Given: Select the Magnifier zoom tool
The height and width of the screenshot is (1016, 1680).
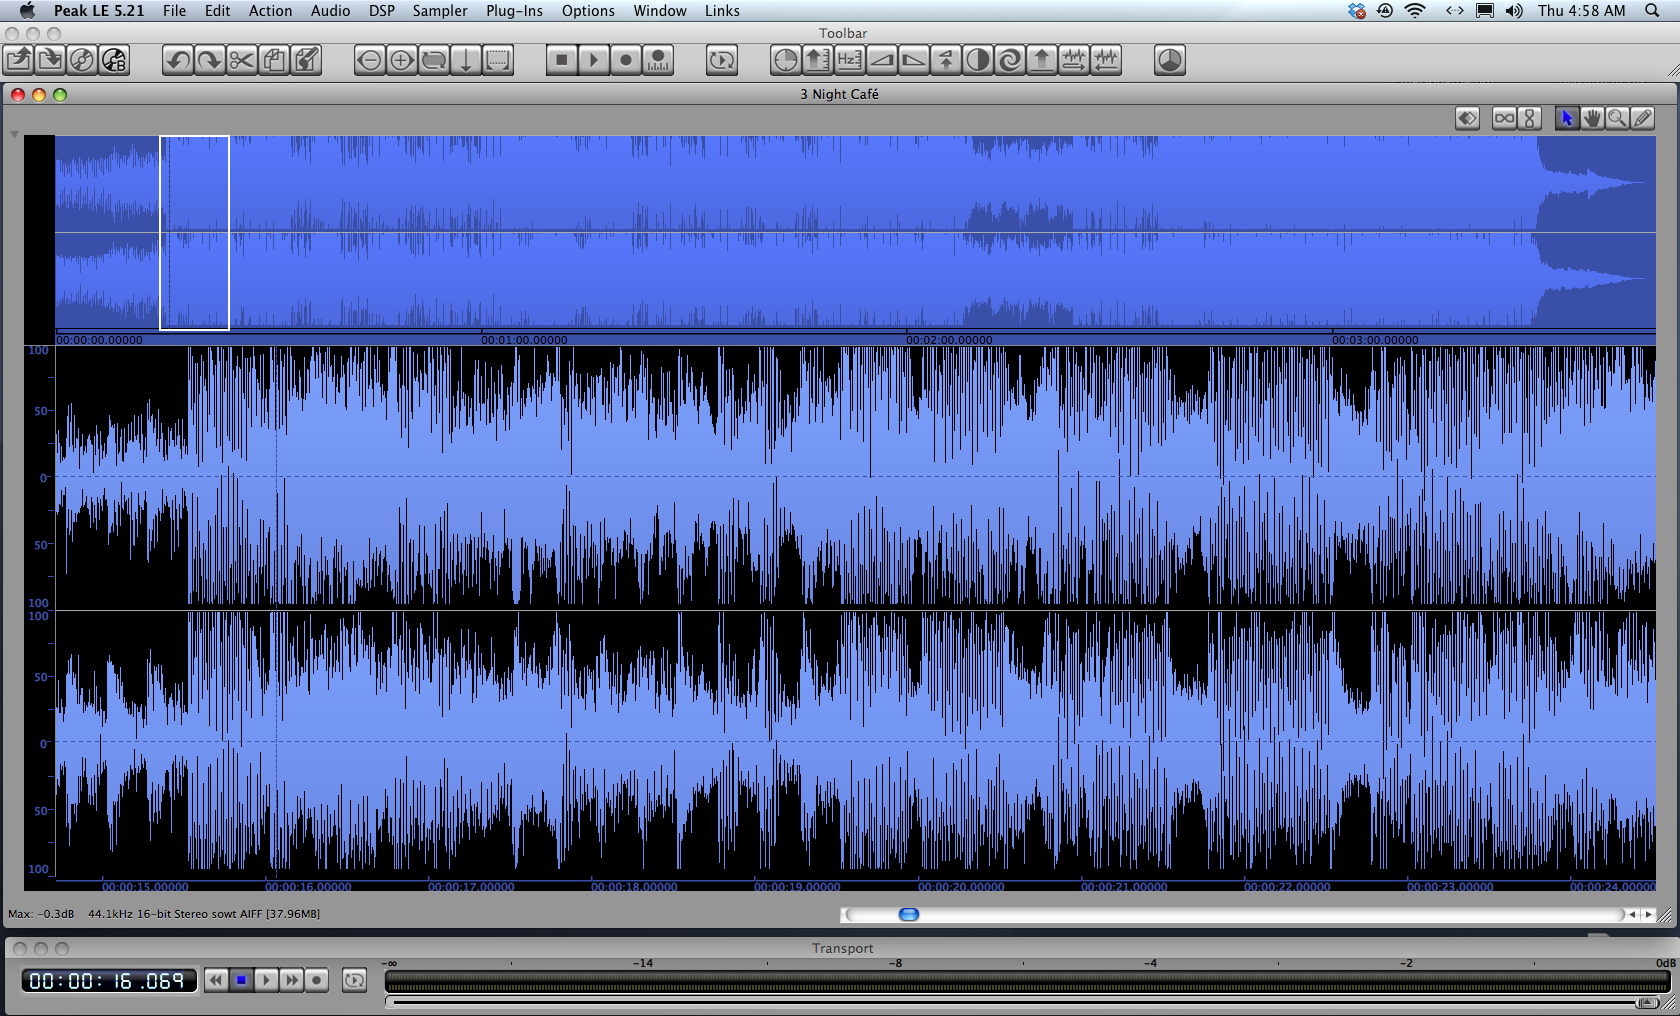Looking at the screenshot, I should pyautogui.click(x=1617, y=118).
